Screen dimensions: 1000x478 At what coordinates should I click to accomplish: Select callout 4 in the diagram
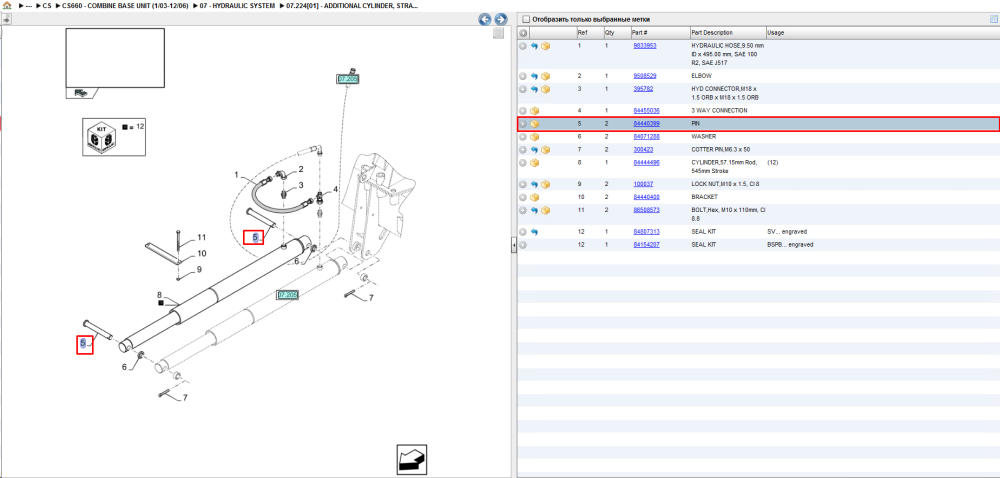336,189
